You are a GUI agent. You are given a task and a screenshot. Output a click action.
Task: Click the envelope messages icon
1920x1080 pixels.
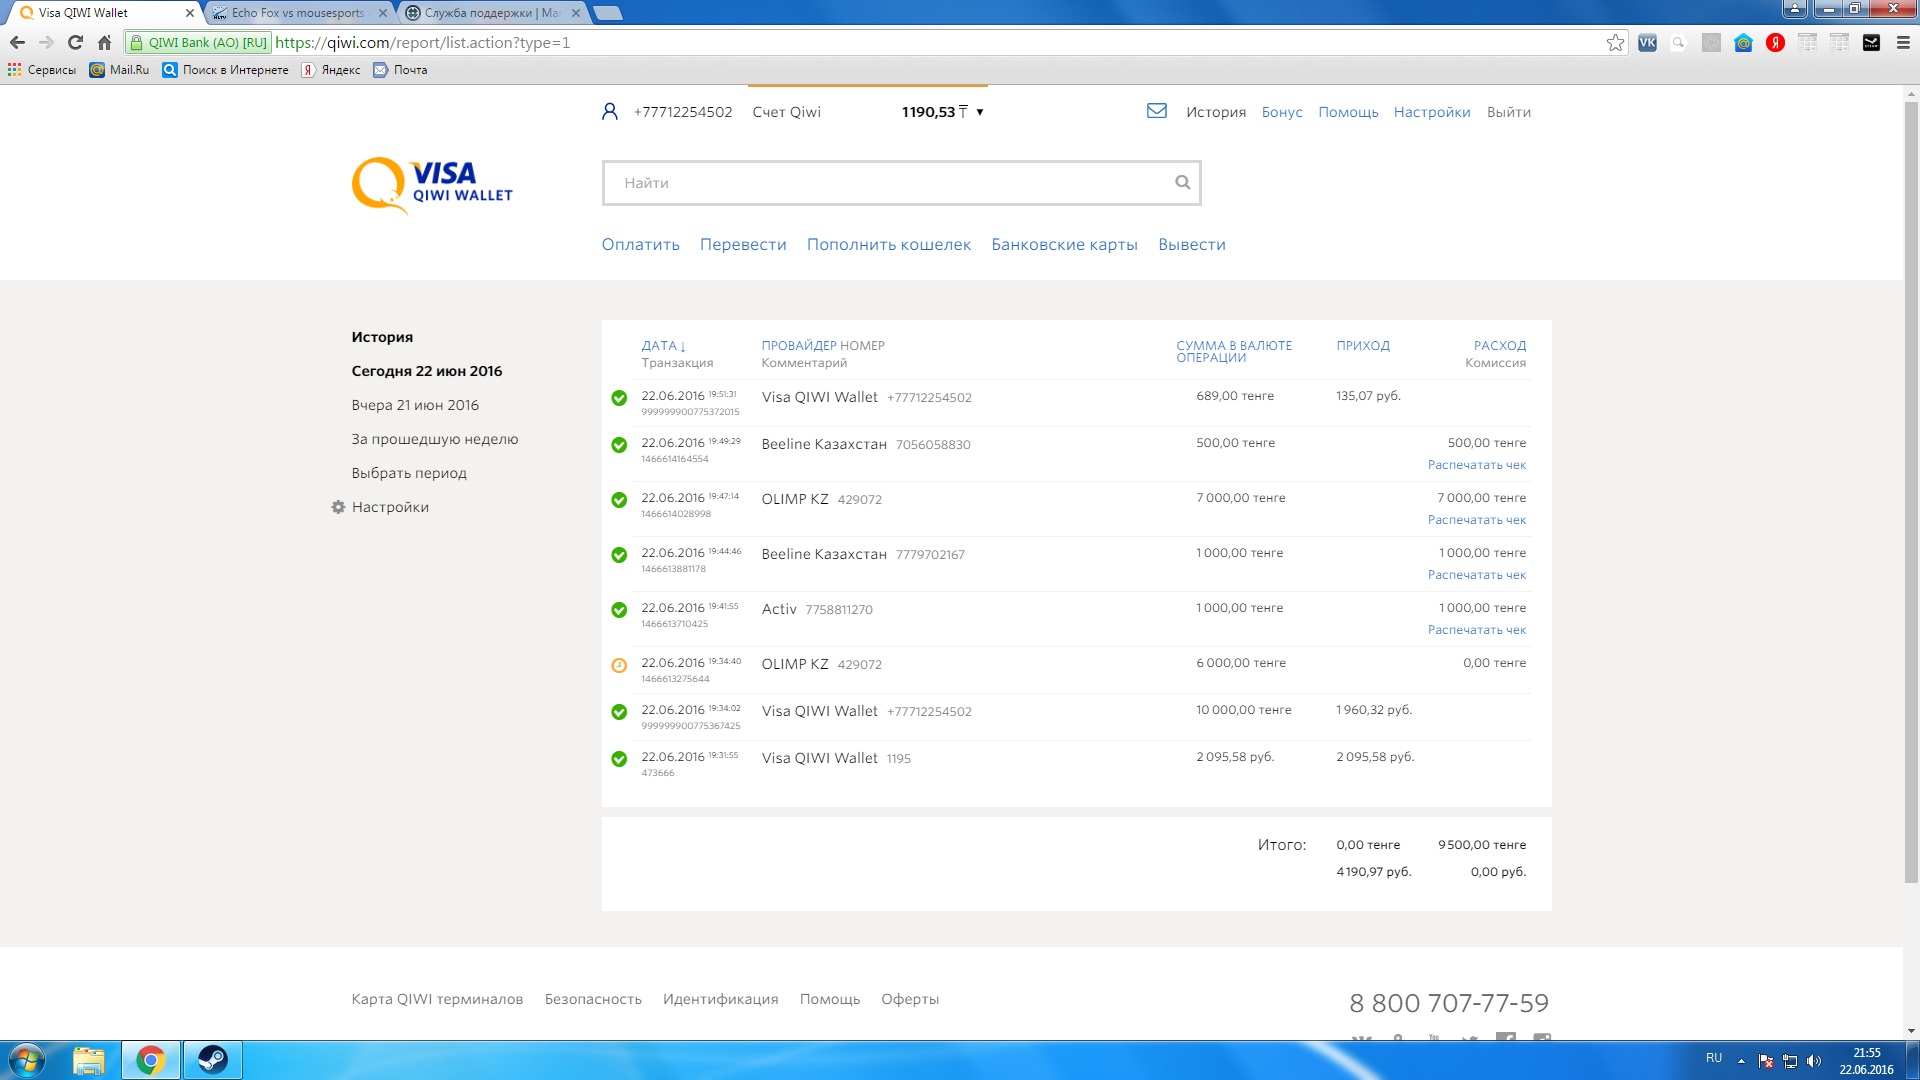click(1156, 111)
